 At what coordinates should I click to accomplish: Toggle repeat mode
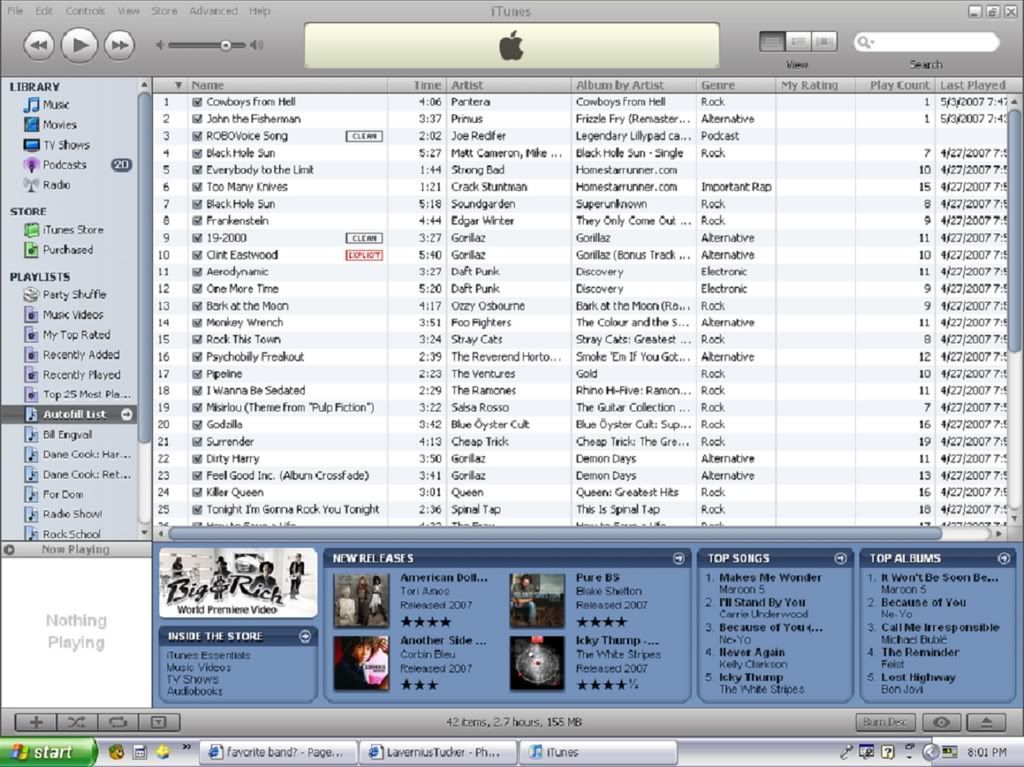tap(118, 722)
